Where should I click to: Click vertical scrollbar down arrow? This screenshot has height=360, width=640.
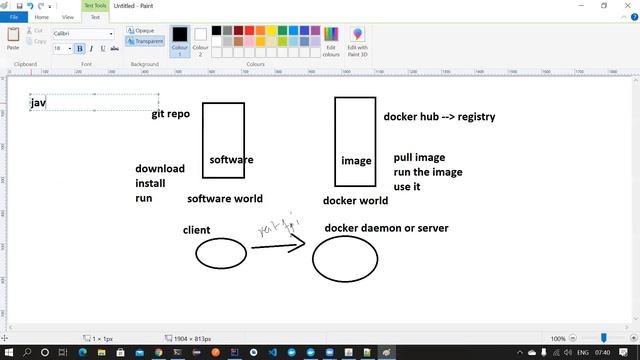point(636,319)
